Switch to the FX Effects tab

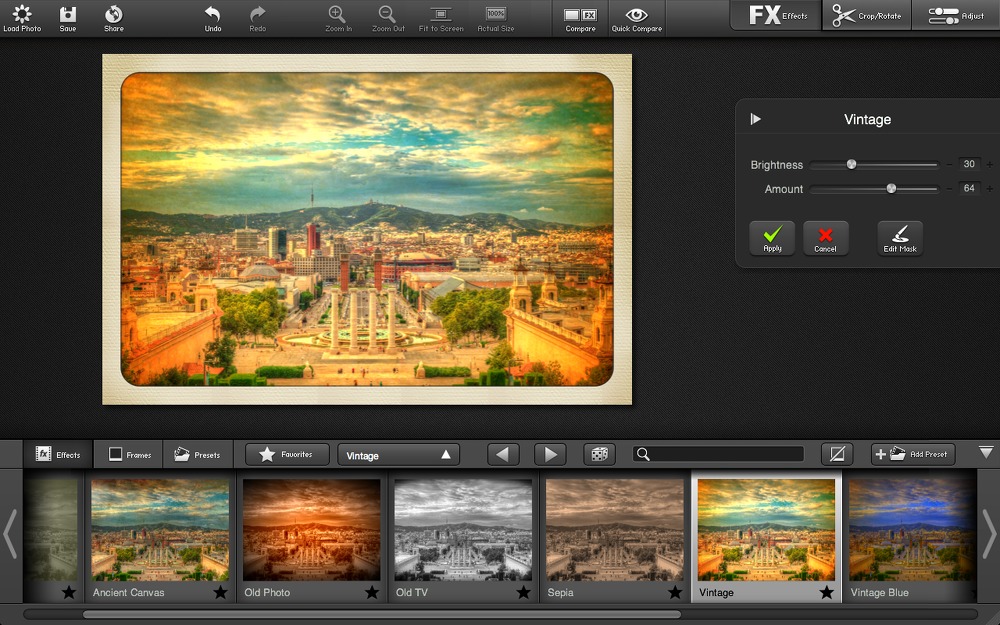tap(777, 15)
